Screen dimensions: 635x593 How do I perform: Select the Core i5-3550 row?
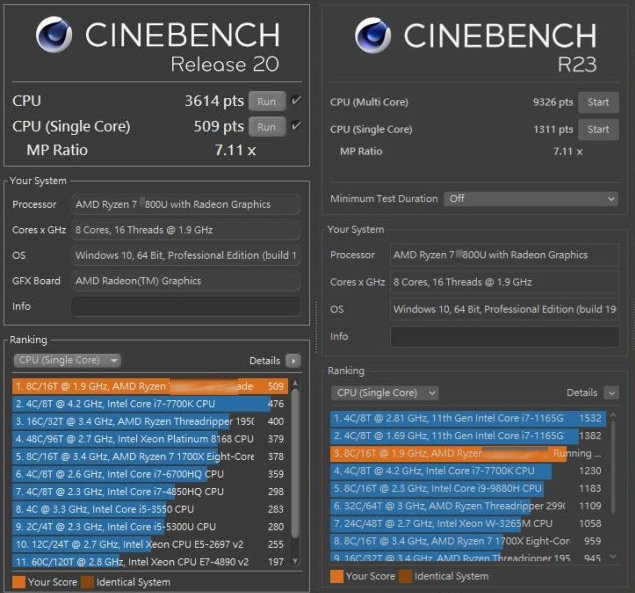click(150, 509)
